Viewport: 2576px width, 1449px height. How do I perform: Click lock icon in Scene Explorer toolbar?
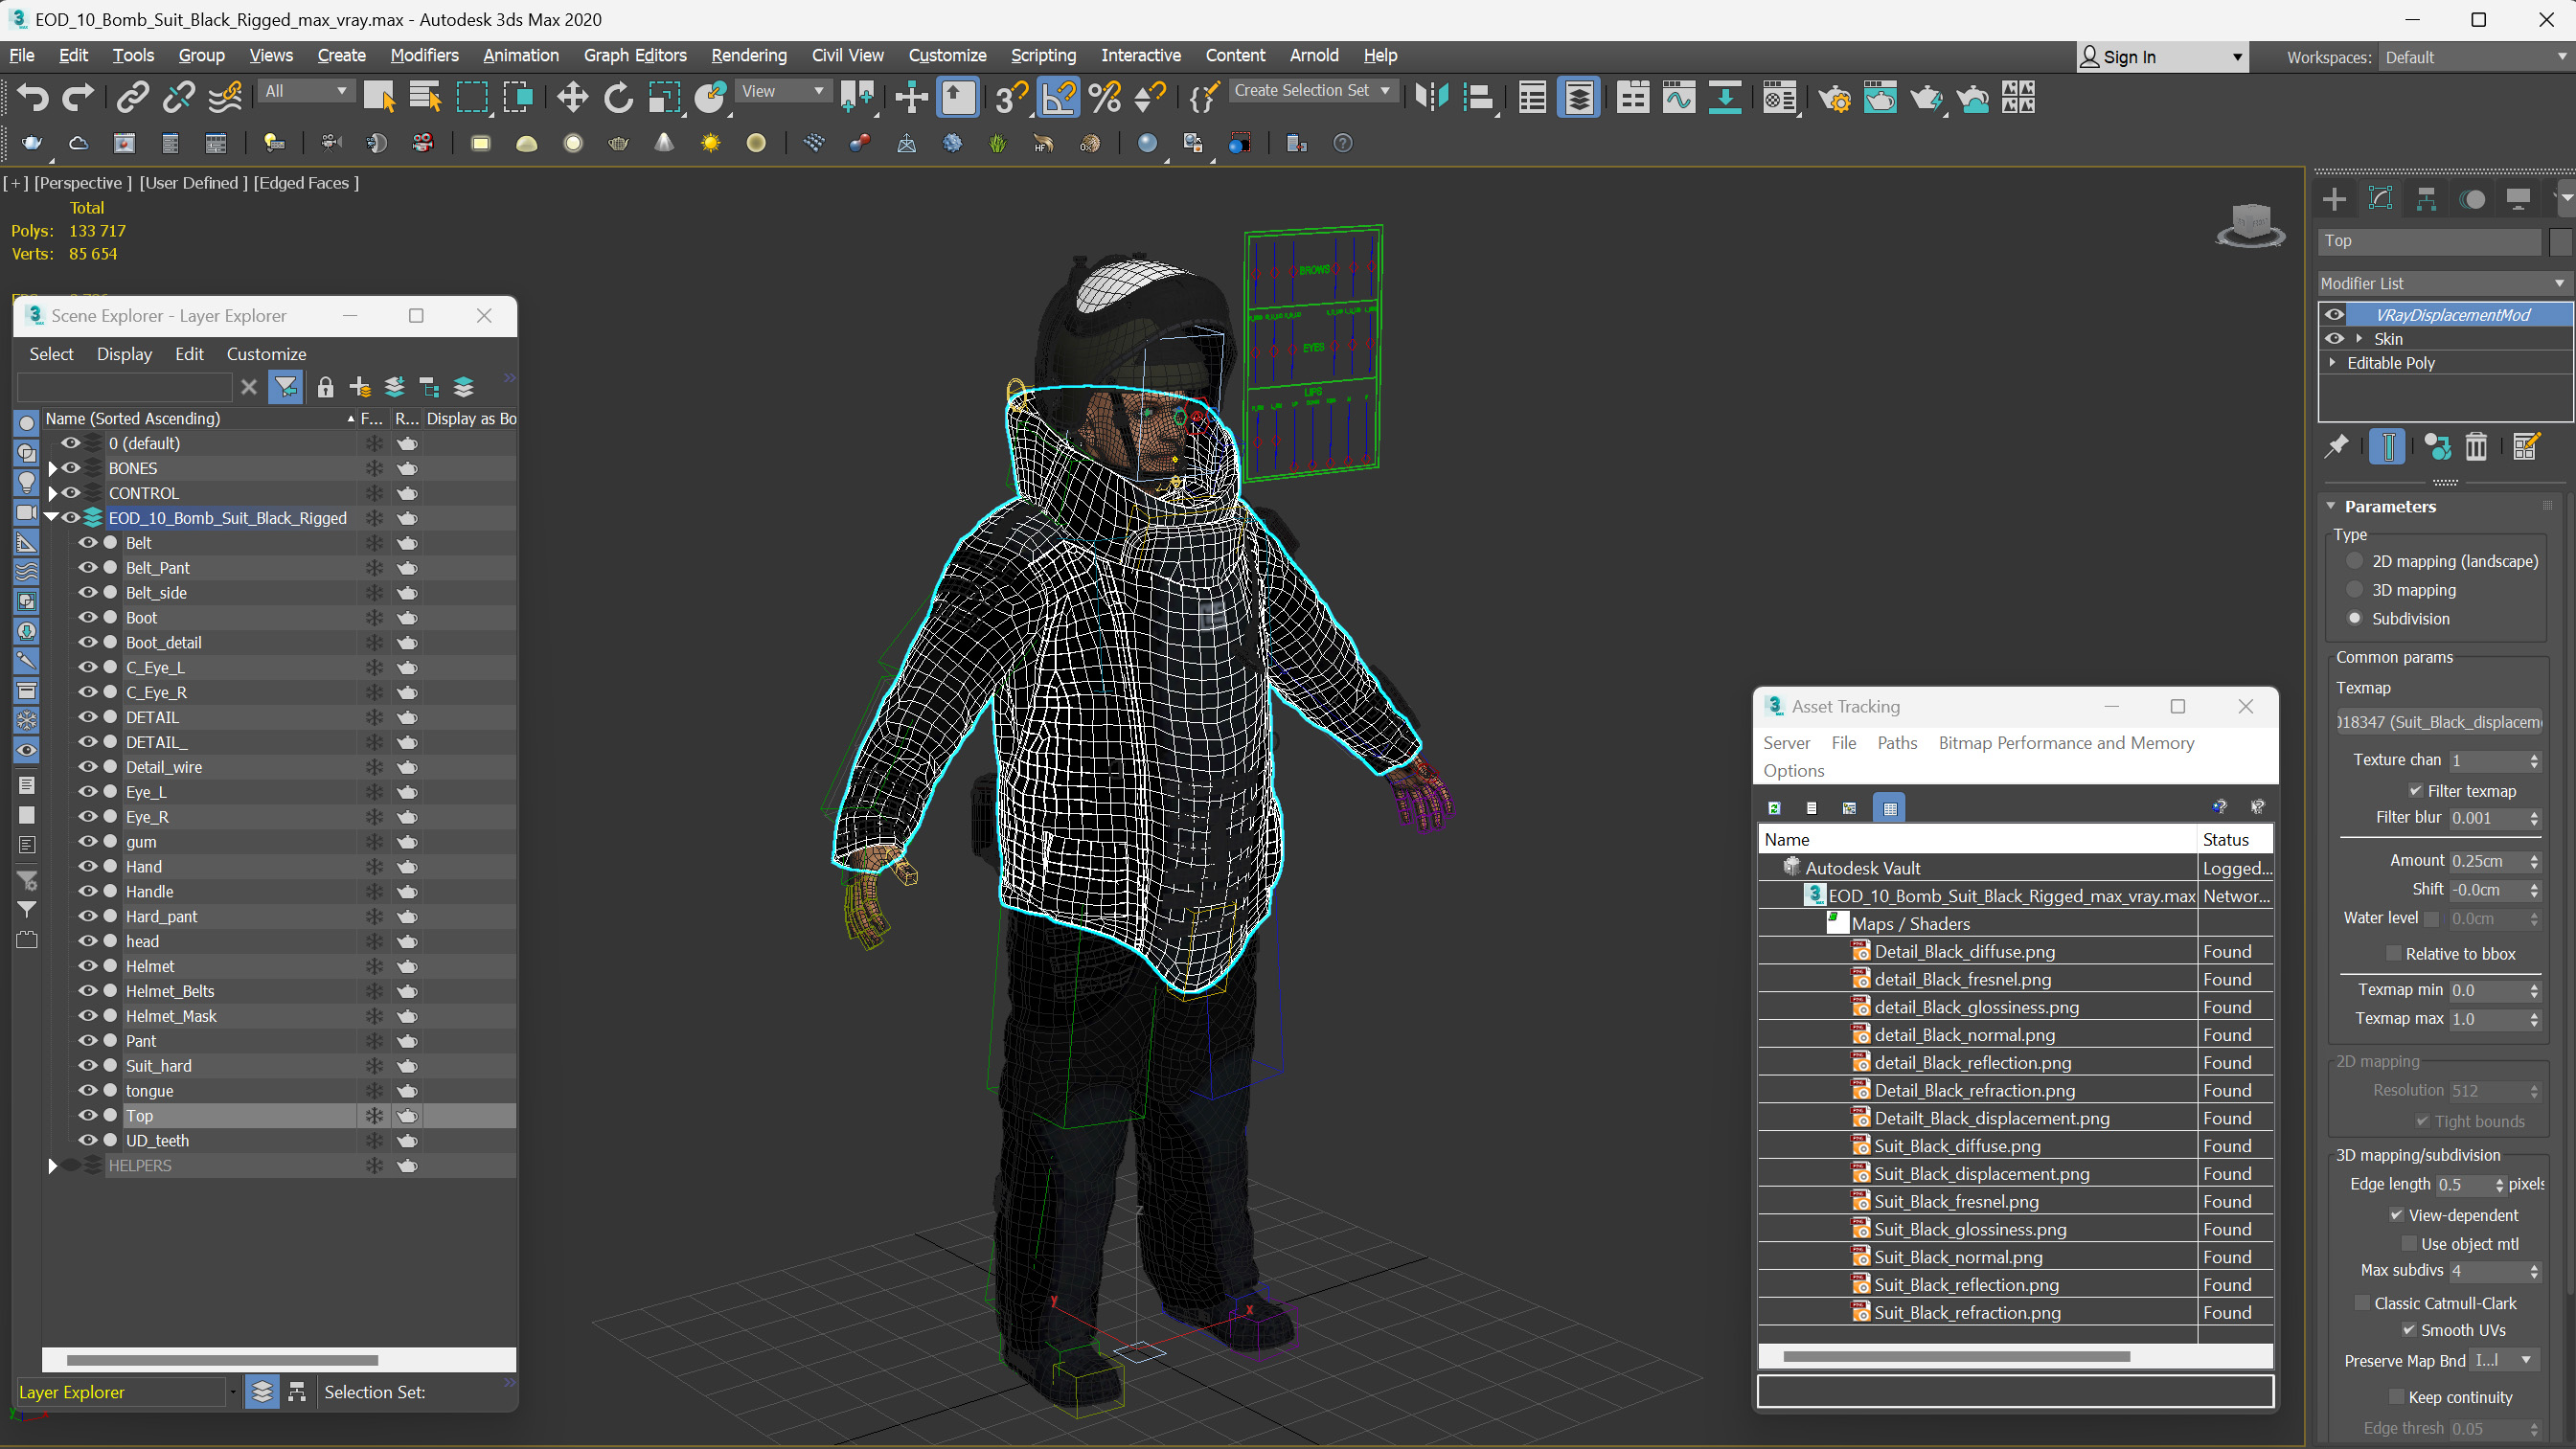pyautogui.click(x=325, y=387)
